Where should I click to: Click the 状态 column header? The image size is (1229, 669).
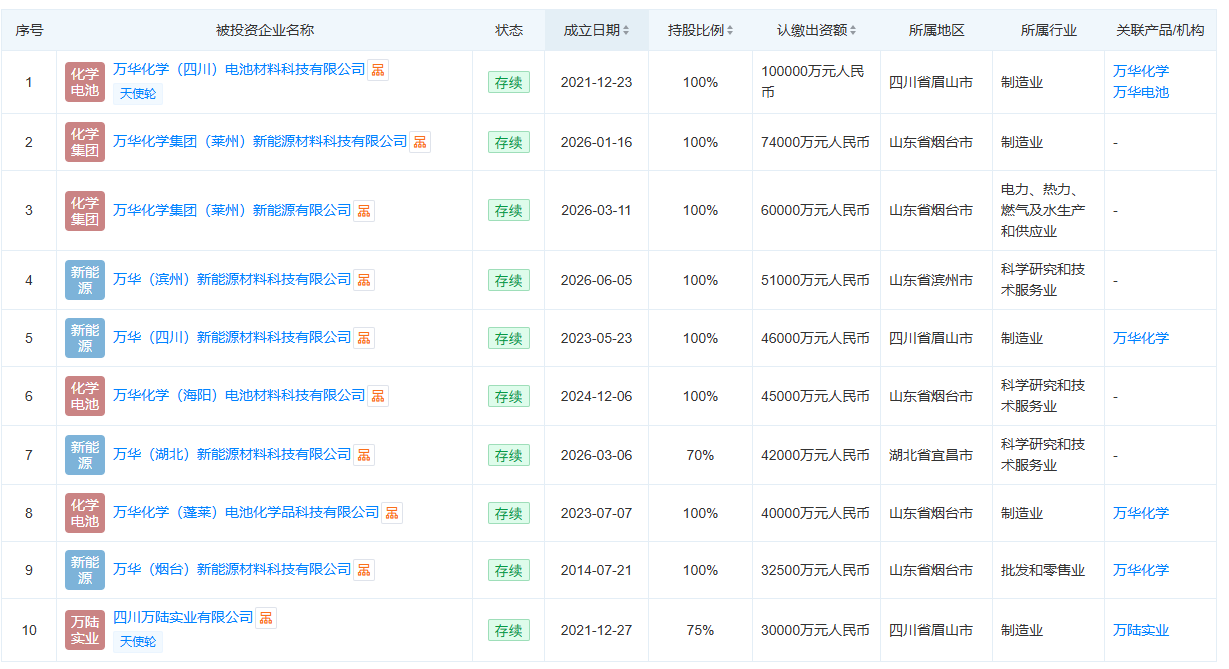509,30
